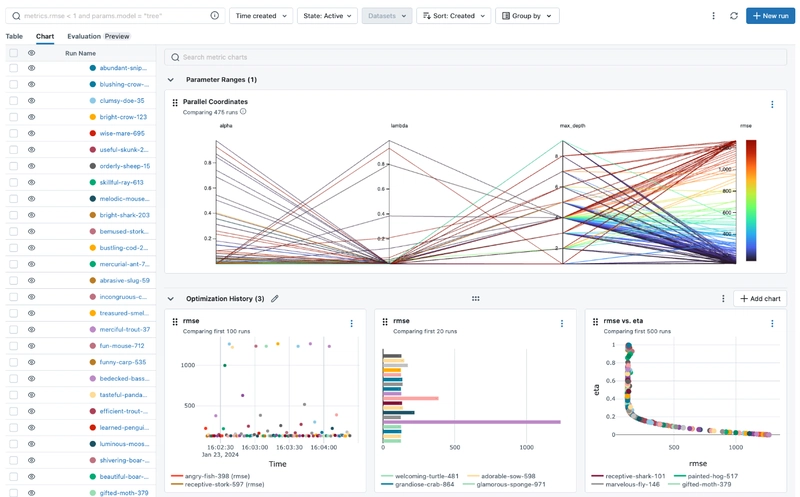The image size is (800, 497).
Task: Open the Time created dropdown
Action: [261, 16]
